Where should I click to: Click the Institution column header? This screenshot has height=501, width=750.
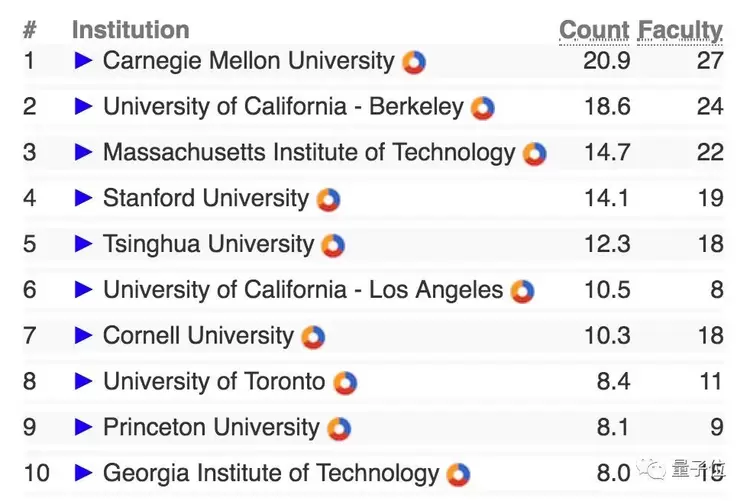coord(130,30)
